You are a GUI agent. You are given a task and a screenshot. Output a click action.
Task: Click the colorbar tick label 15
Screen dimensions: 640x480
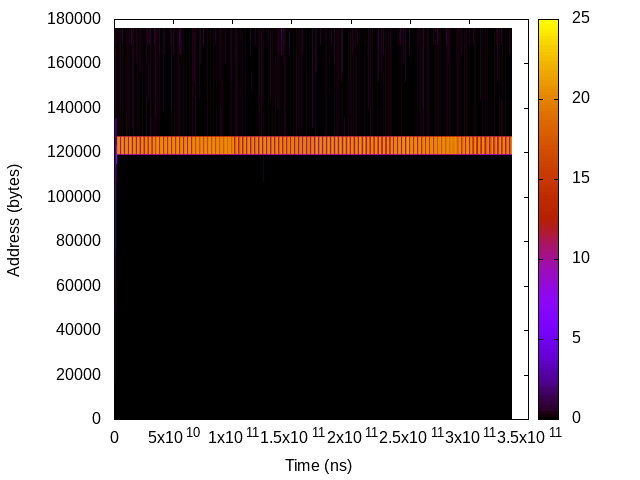[x=581, y=178]
